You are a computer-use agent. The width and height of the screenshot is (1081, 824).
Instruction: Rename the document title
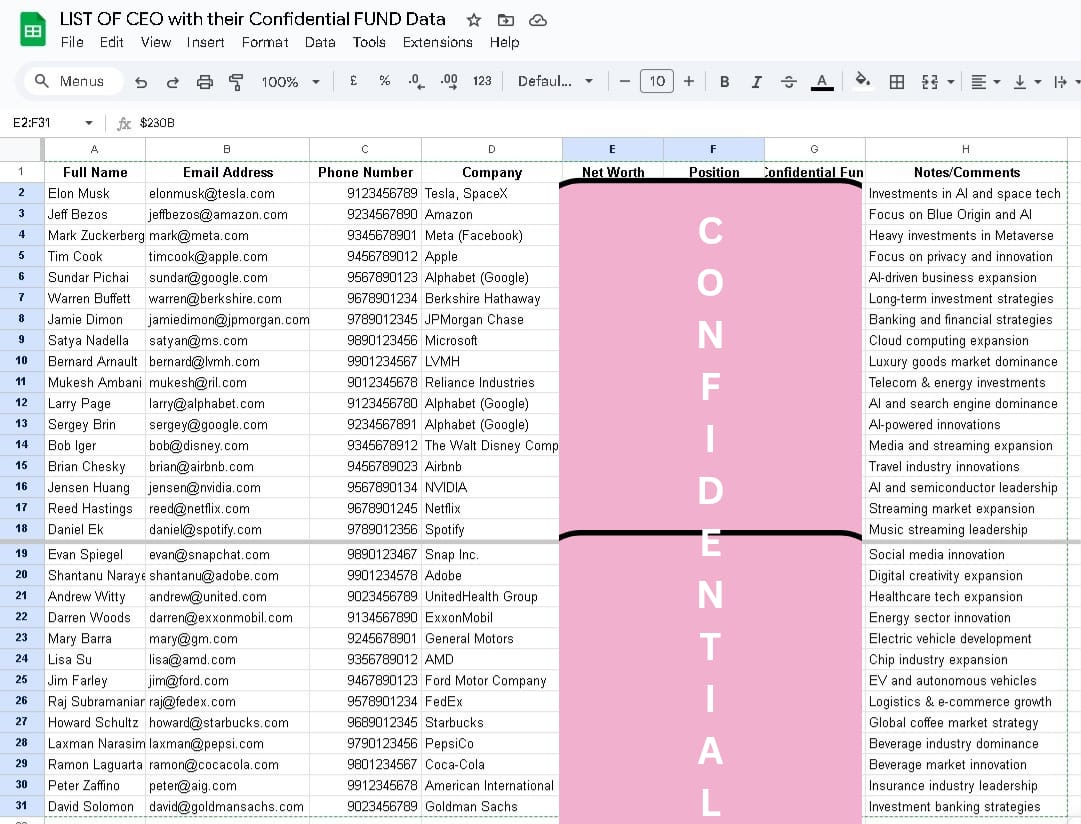pyautogui.click(x=252, y=19)
